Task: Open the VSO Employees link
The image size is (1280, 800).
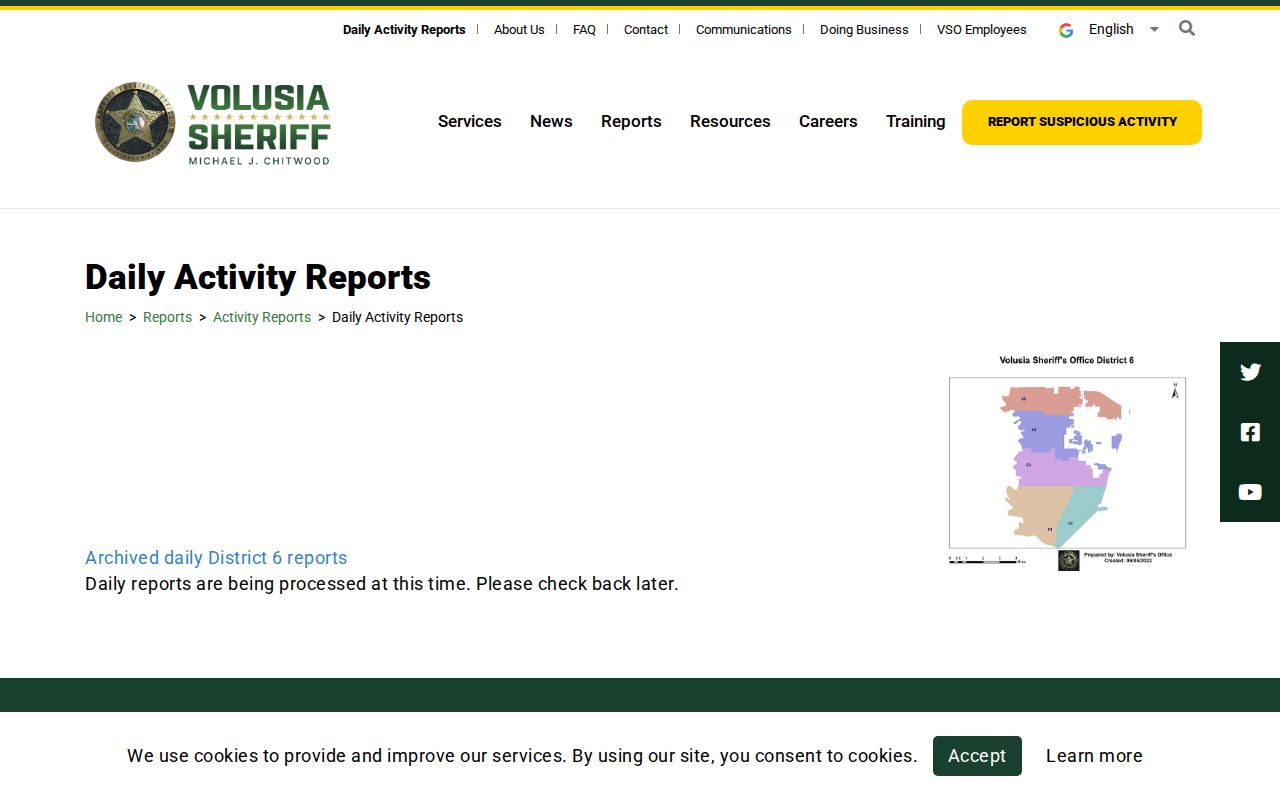Action: click(x=982, y=30)
